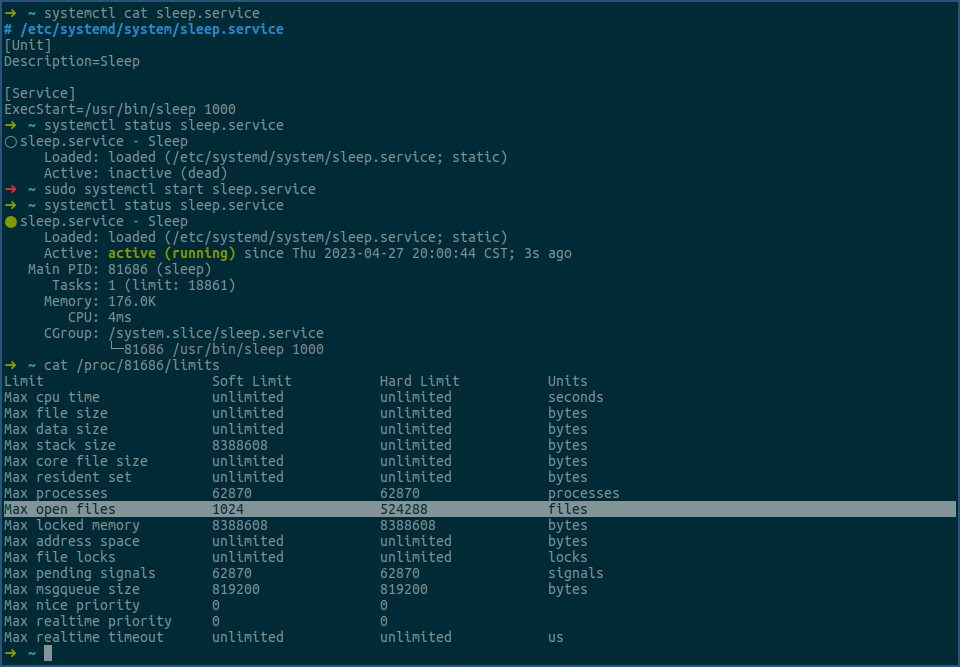Click the 524288 hard limit value
The width and height of the screenshot is (960, 667).
[x=404, y=509]
